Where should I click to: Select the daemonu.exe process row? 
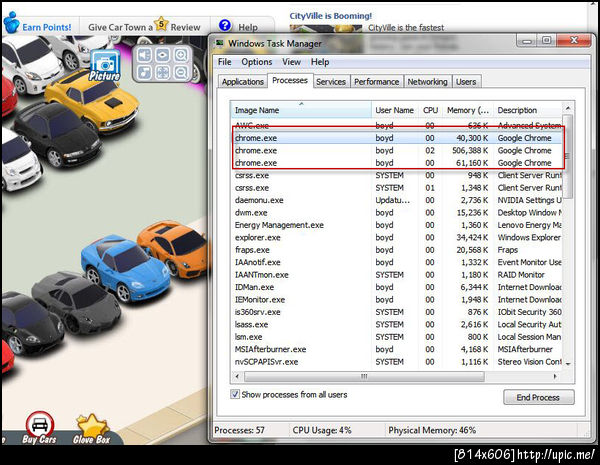click(397, 200)
